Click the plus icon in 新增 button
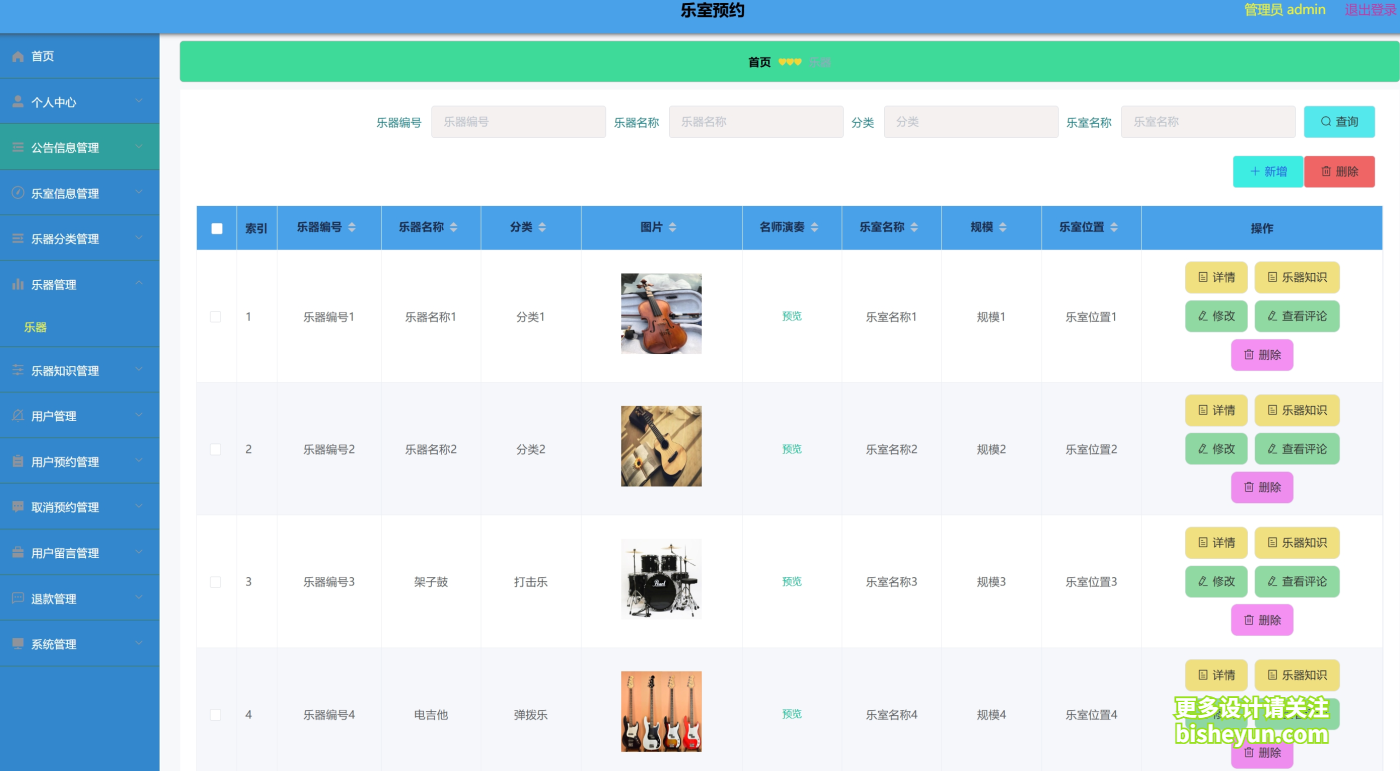 (1255, 172)
